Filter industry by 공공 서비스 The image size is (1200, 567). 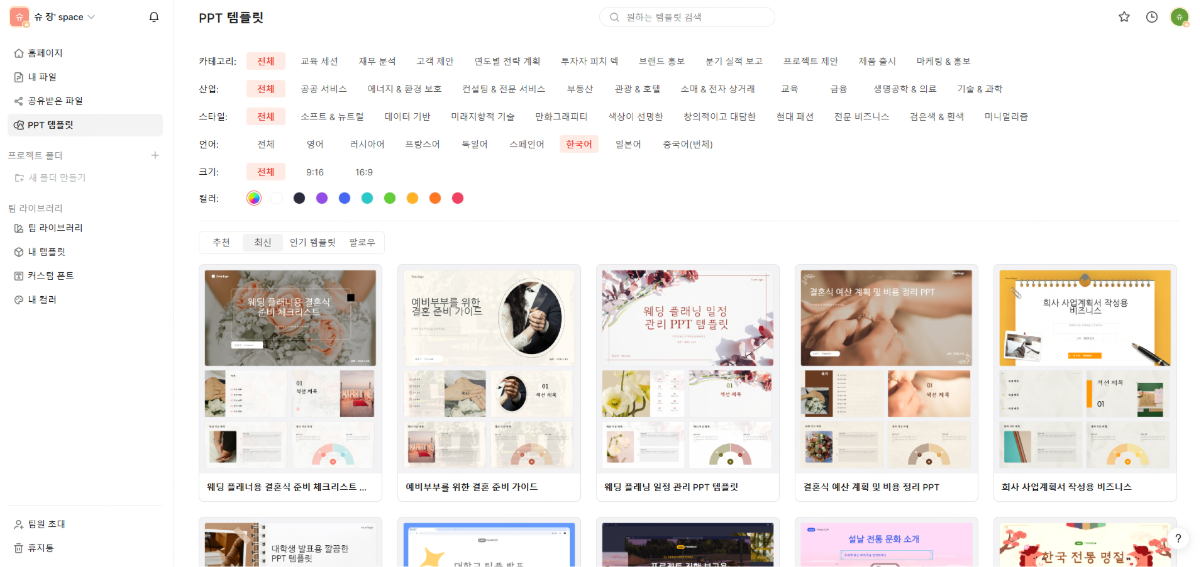[x=324, y=89]
